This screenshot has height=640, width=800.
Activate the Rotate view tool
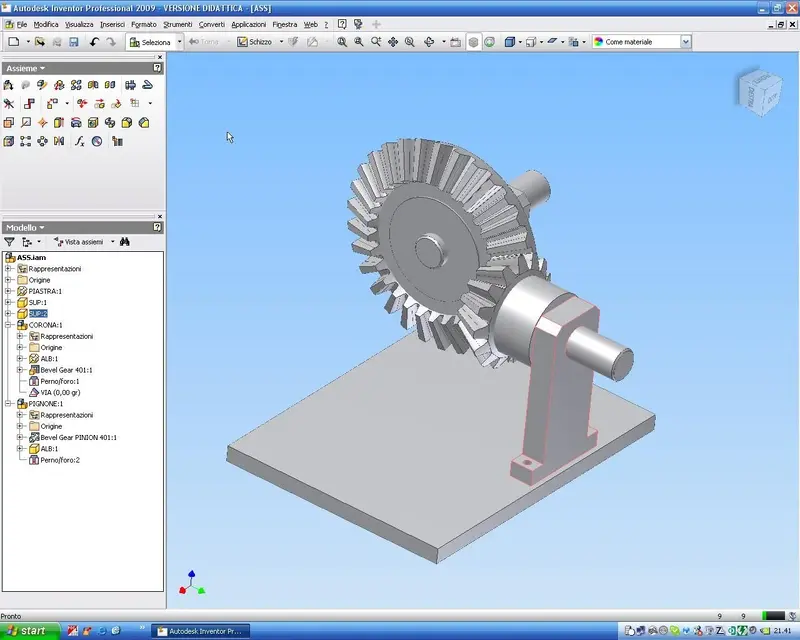pyautogui.click(x=429, y=42)
